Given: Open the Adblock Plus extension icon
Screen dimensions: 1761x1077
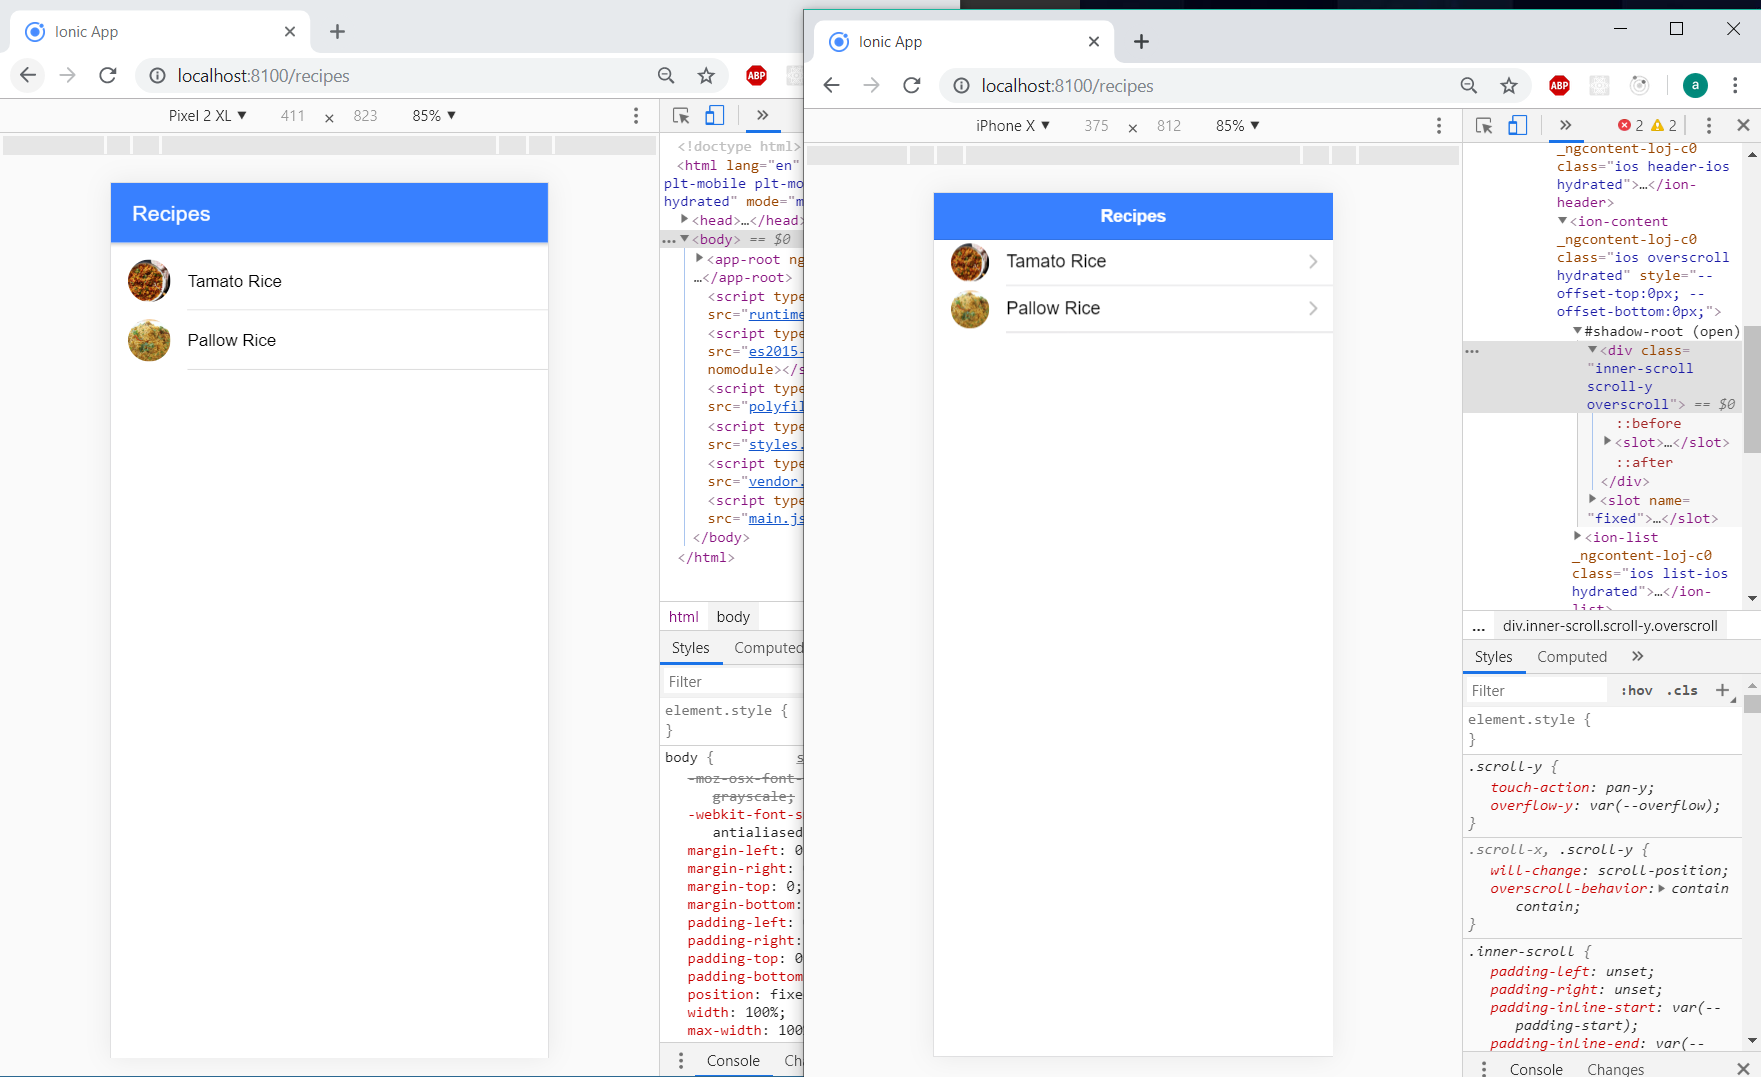Looking at the screenshot, I should pos(1559,85).
